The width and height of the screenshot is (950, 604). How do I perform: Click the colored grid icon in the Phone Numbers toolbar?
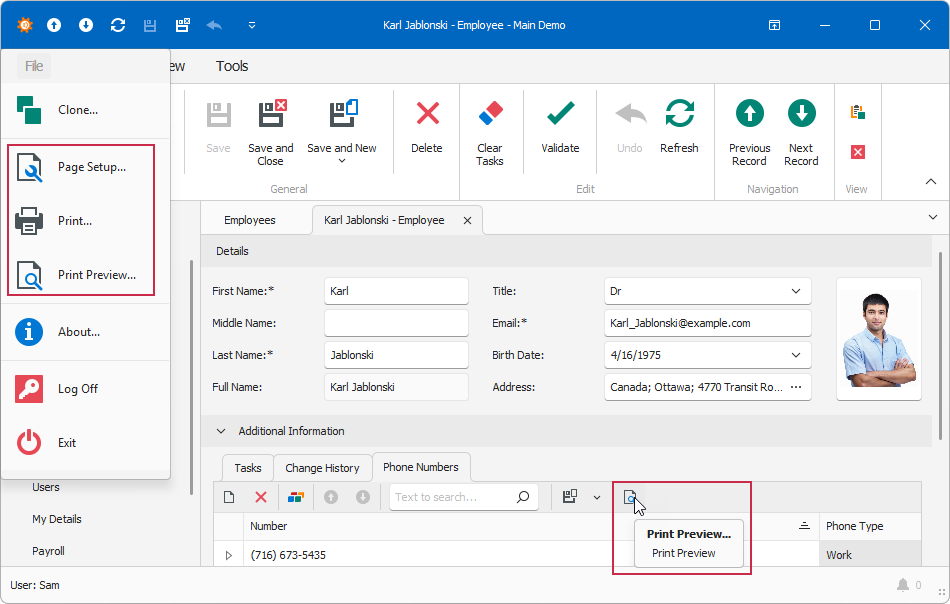[x=294, y=497]
